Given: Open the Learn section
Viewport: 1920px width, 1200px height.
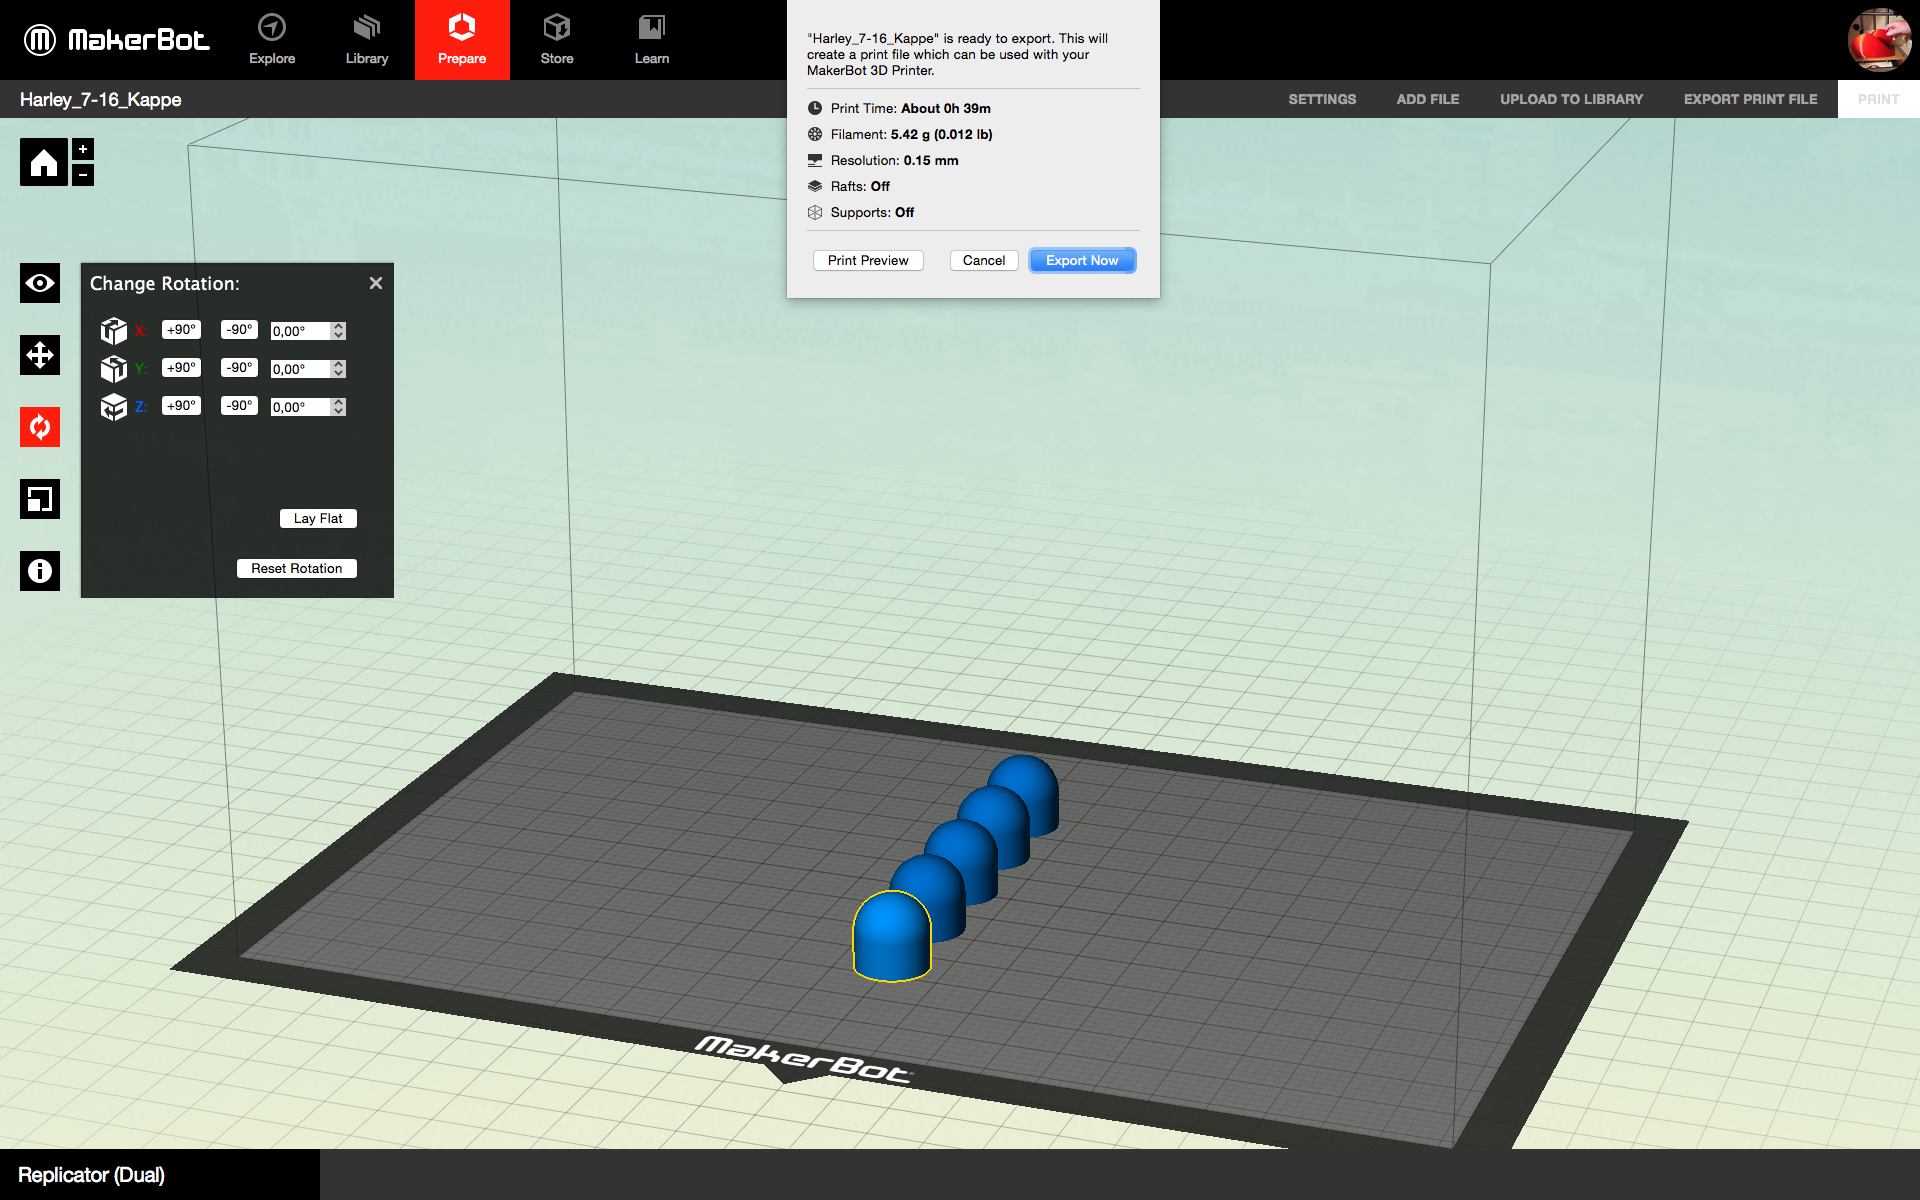Looking at the screenshot, I should [x=652, y=40].
